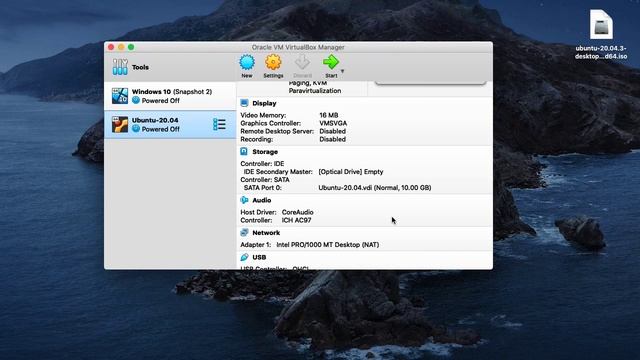Screen dimensions: 640x360
Task: Click Host Driver CoreAudio value
Action: tap(298, 212)
